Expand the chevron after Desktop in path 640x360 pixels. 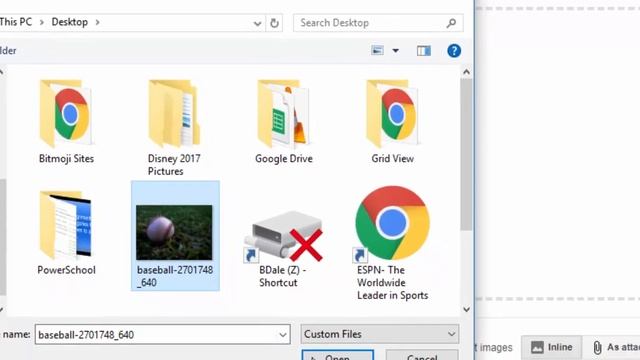(97, 22)
